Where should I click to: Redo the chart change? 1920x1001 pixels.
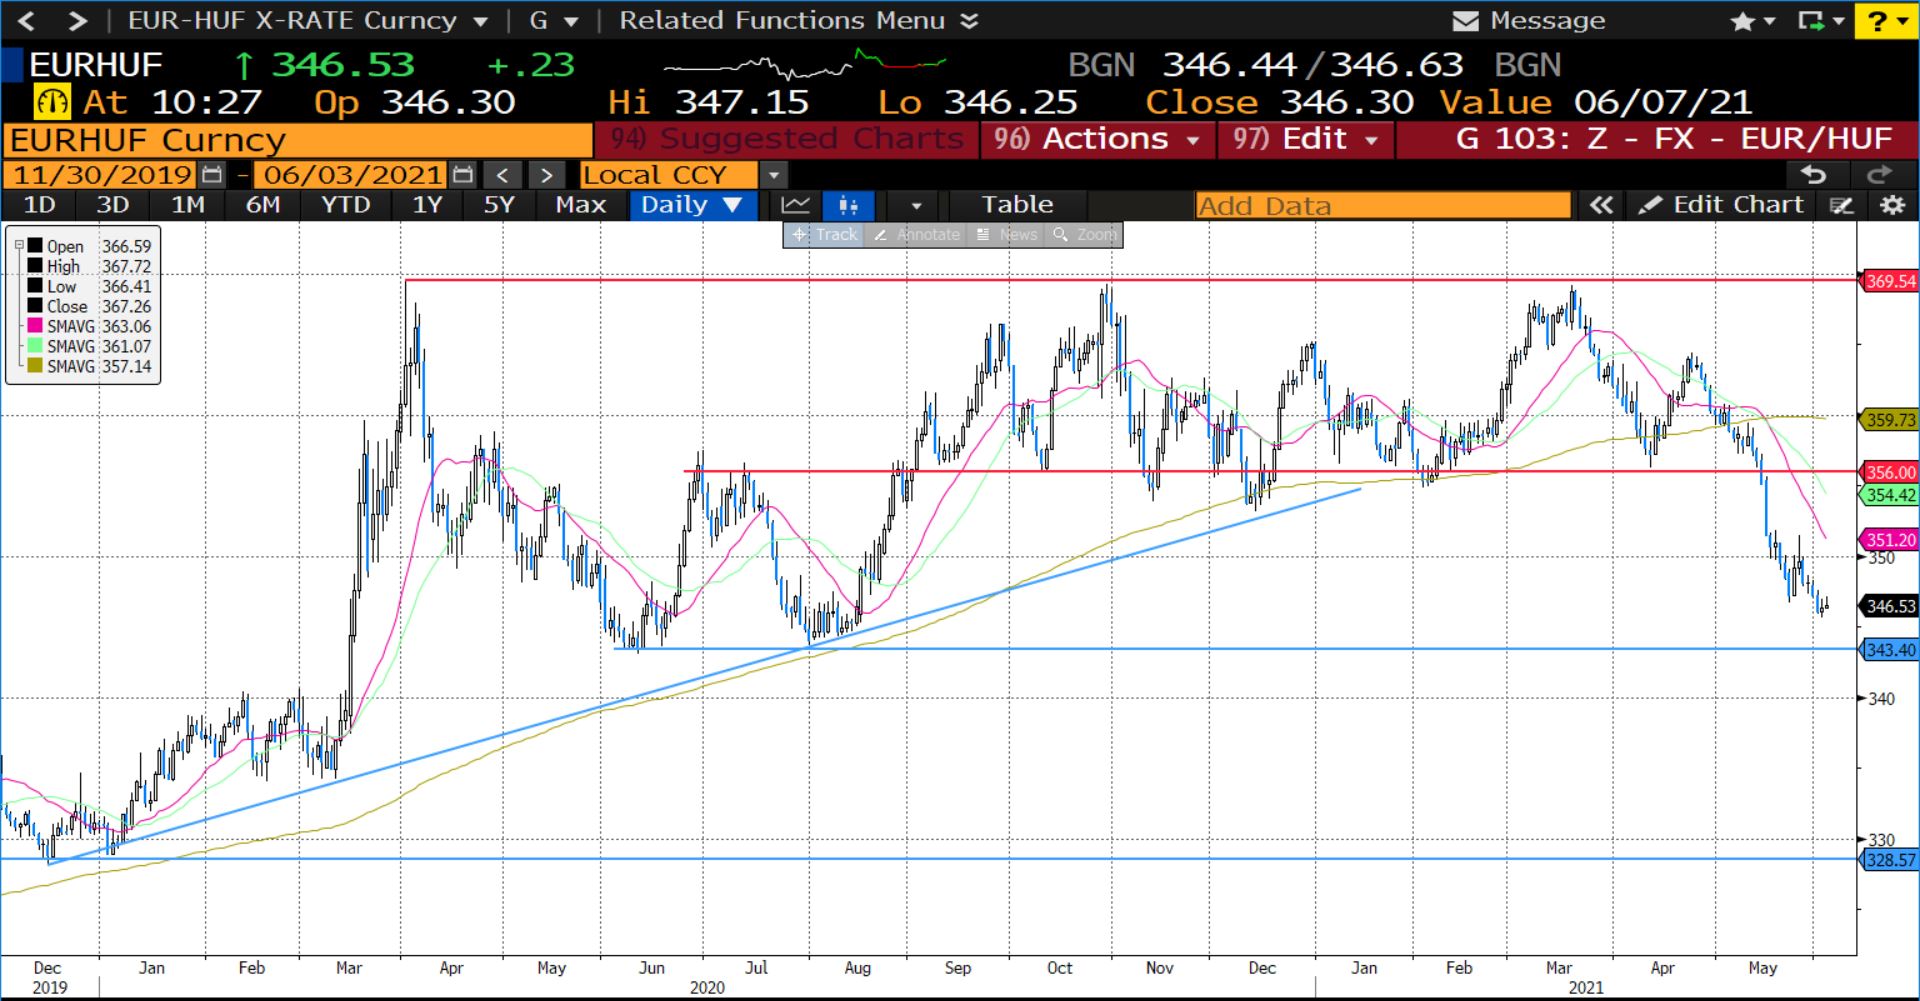coord(1880,175)
